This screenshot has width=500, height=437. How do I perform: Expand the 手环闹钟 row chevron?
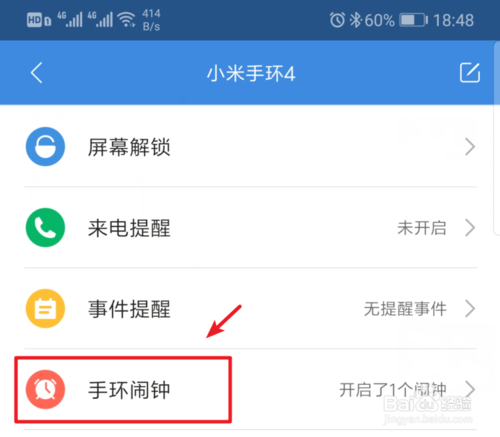[470, 389]
